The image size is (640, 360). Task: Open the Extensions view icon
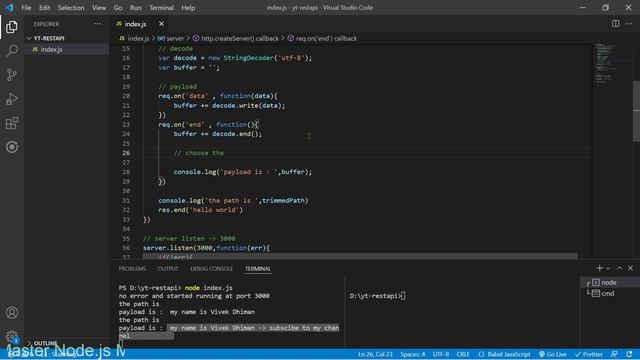click(x=12, y=123)
